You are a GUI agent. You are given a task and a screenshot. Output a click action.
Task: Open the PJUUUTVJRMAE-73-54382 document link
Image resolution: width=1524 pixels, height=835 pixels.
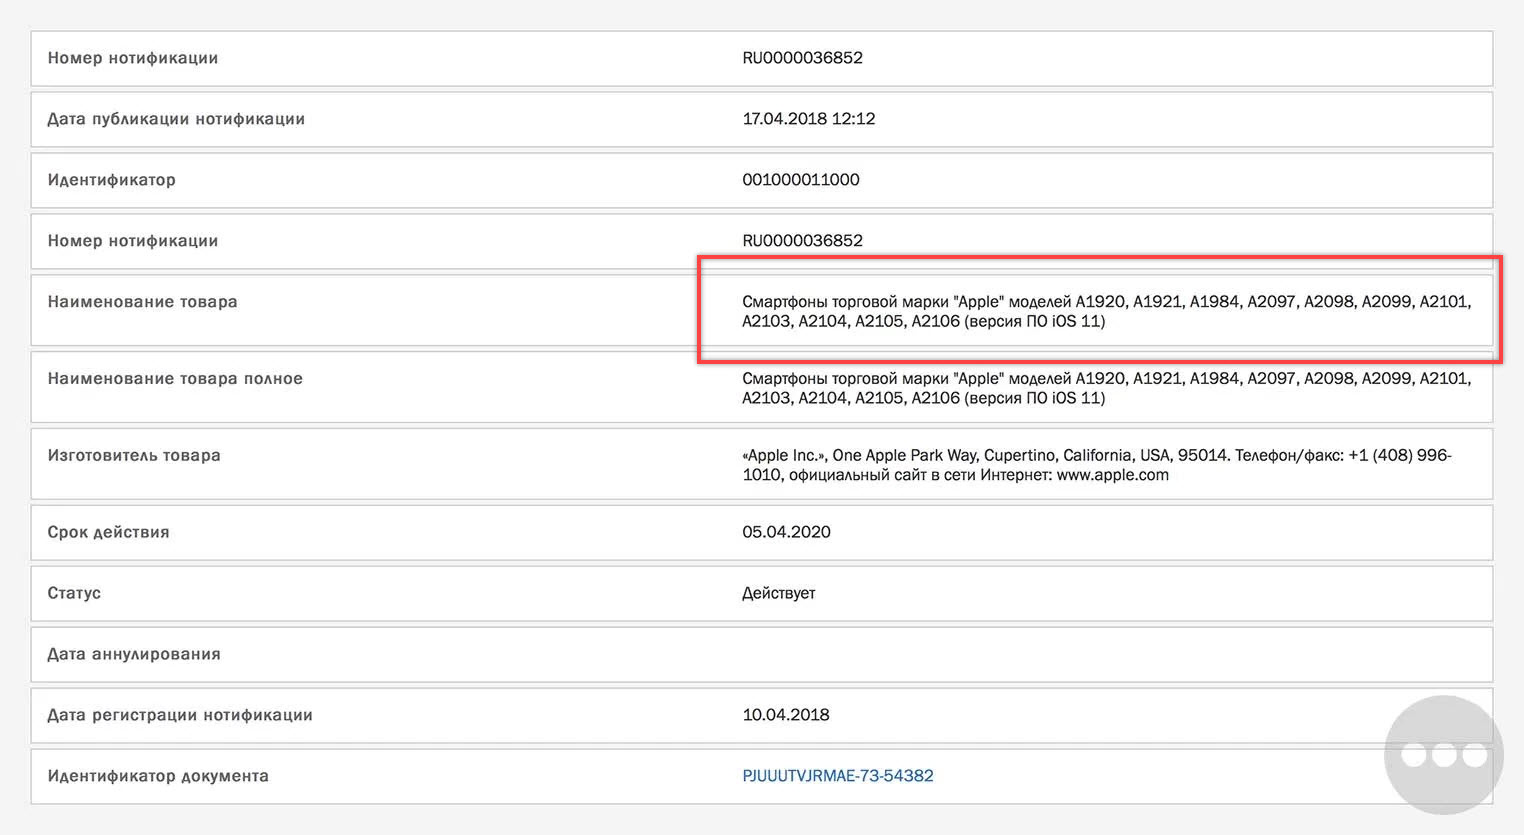click(x=837, y=775)
